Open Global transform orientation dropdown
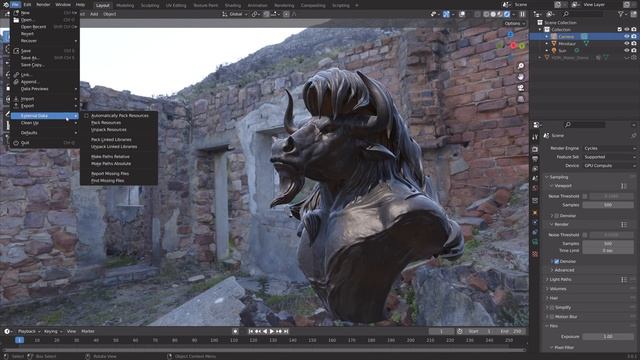Image resolution: width=640 pixels, height=360 pixels. [x=235, y=14]
